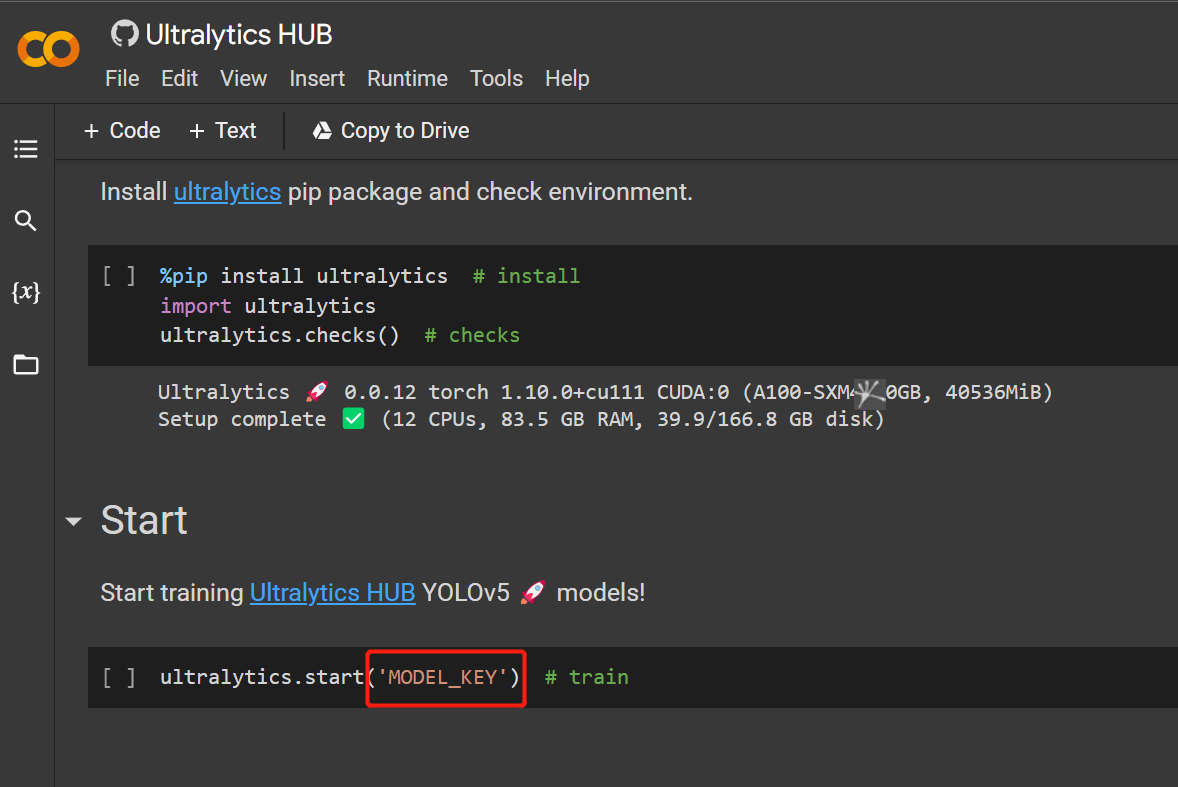The image size is (1178, 787).
Task: Click the '%pip install ultralytics' code line
Action: (x=304, y=276)
